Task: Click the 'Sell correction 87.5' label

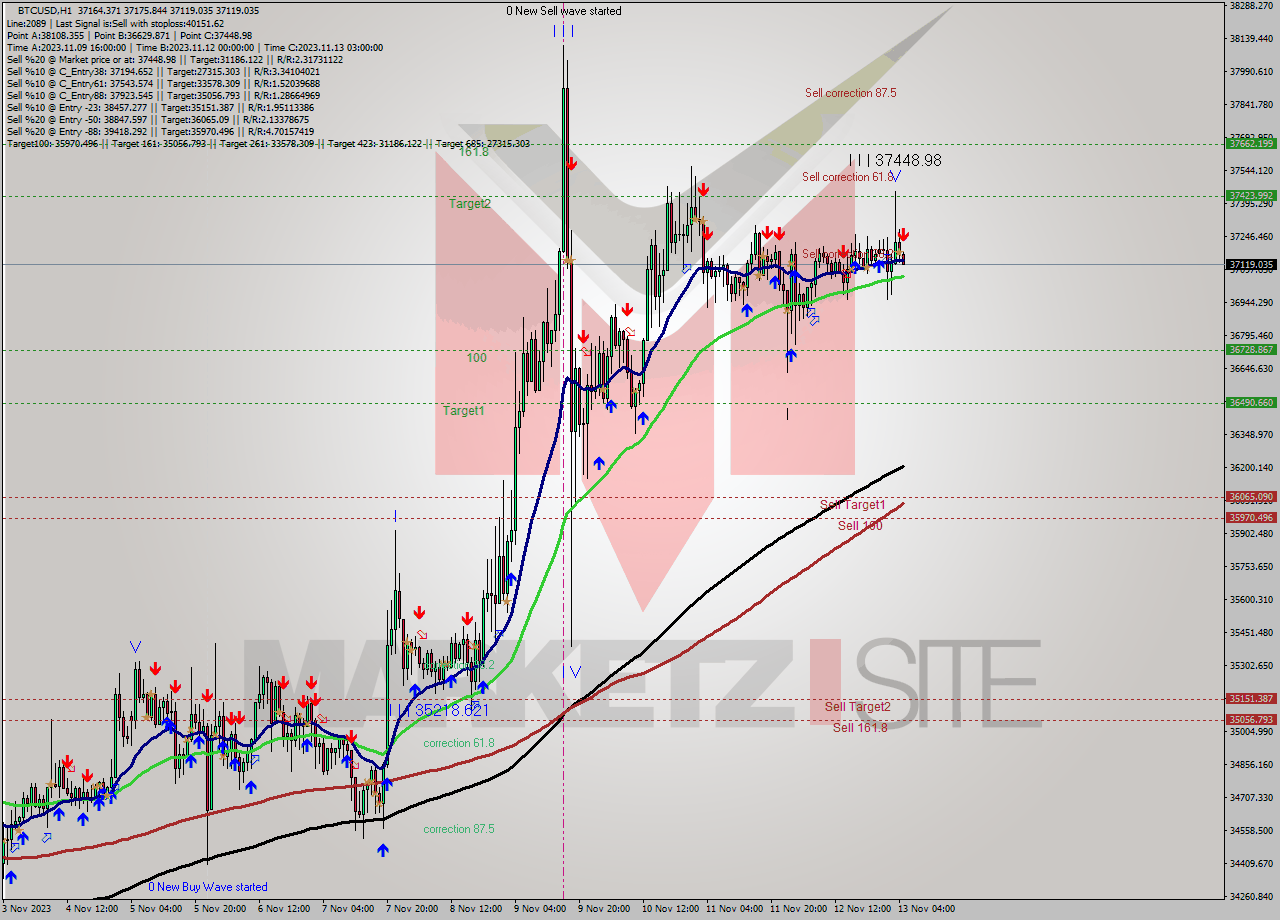Action: 851,93
